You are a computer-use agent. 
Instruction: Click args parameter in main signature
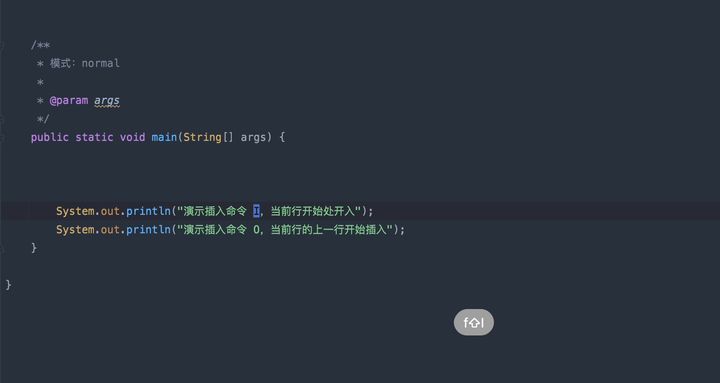coord(253,137)
